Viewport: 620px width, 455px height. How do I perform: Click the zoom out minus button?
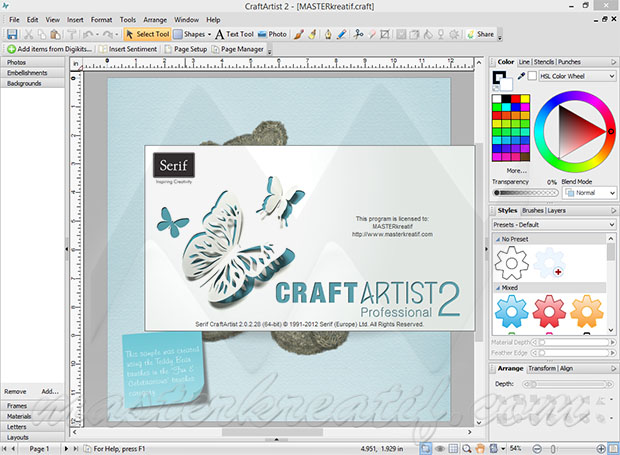click(537, 449)
